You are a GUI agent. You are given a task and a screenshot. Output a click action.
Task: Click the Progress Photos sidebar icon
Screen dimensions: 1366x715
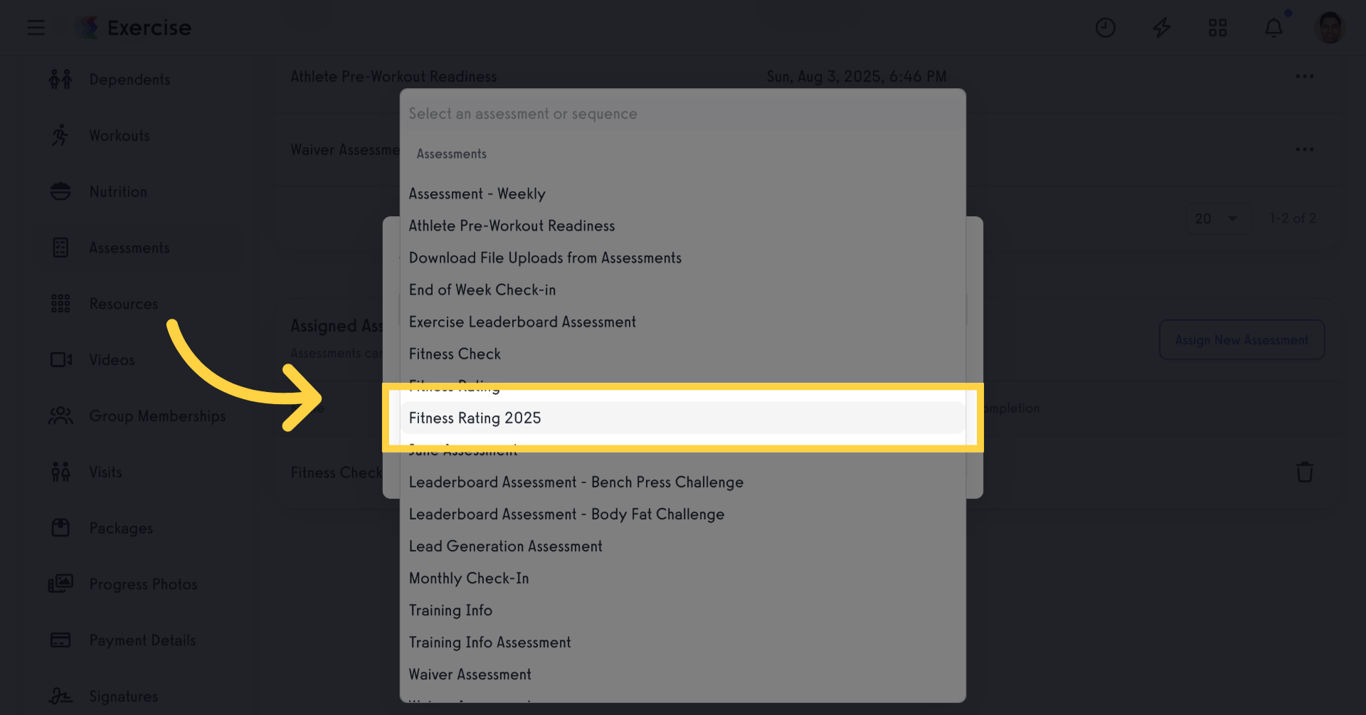coord(59,584)
